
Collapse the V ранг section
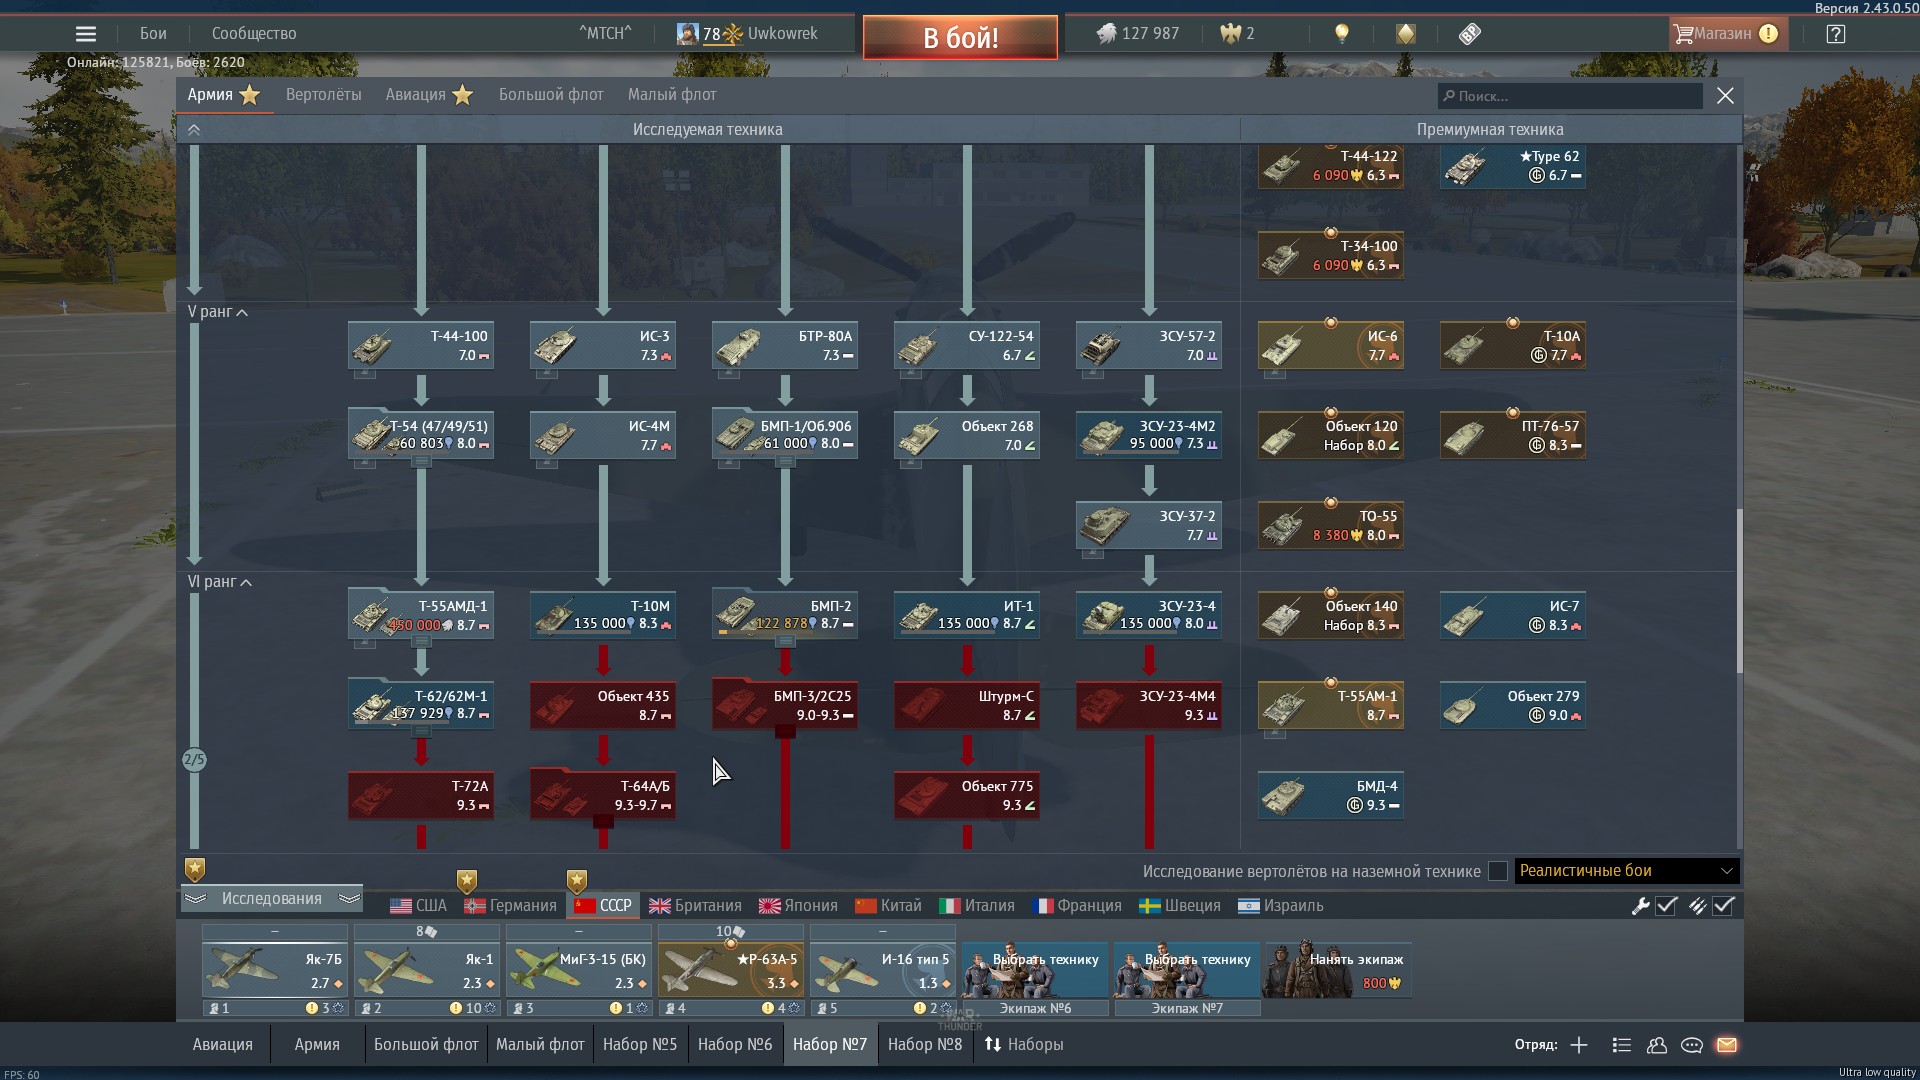(x=218, y=312)
